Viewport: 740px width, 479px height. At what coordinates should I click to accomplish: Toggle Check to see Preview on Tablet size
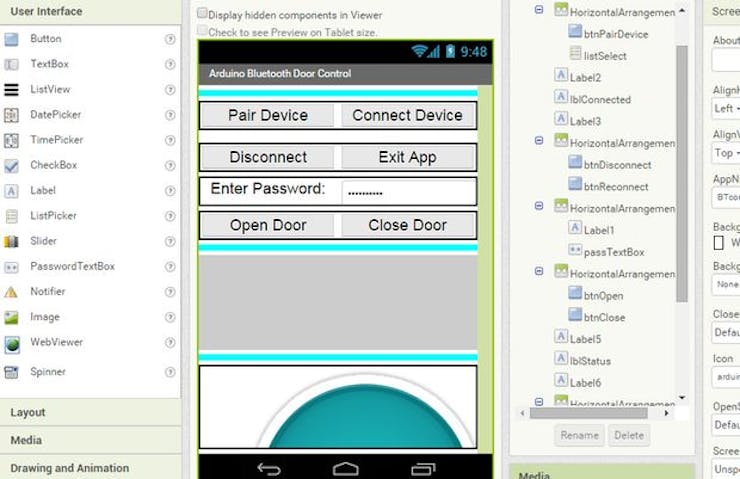coord(202,31)
